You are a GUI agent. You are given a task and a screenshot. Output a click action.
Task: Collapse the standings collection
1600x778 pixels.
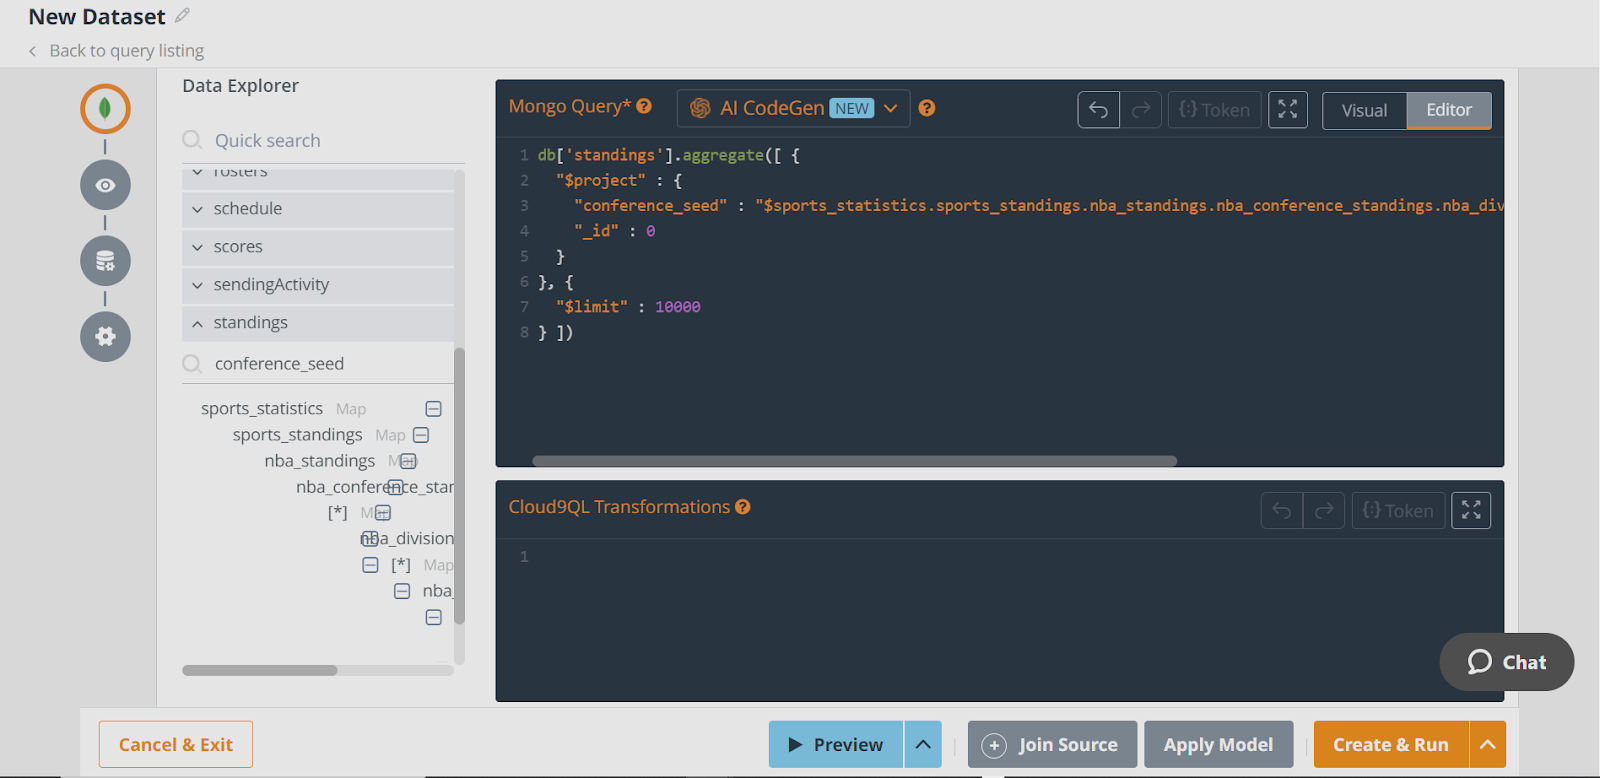(318, 323)
